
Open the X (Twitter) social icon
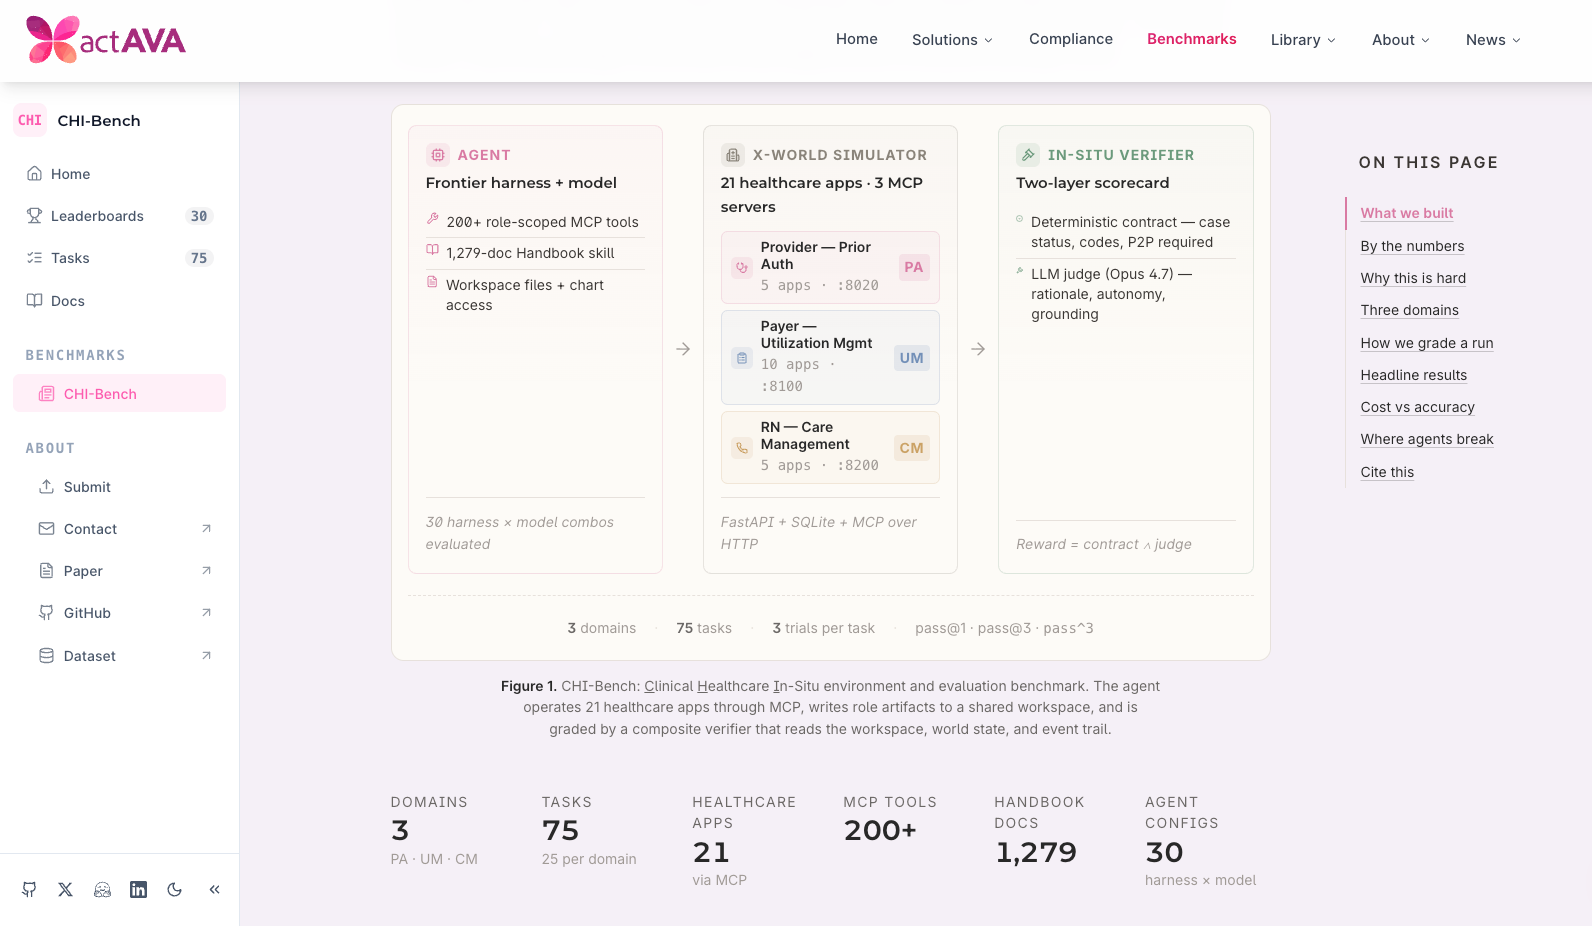[66, 890]
